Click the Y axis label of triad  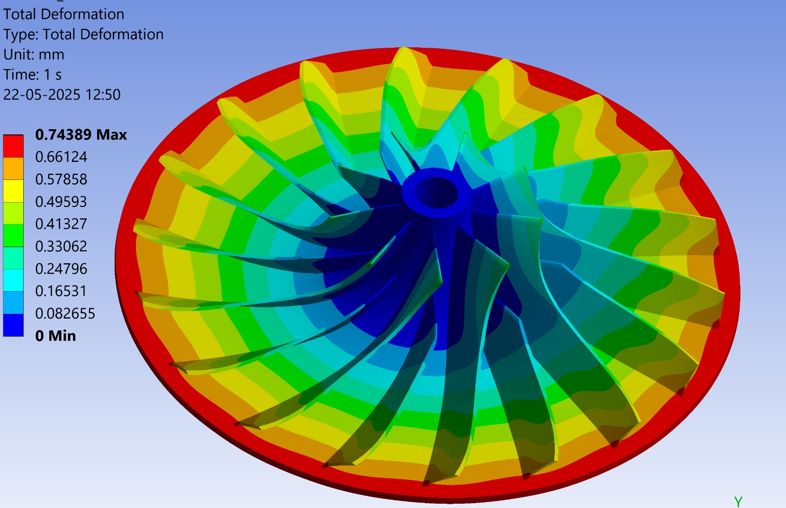coord(738,501)
